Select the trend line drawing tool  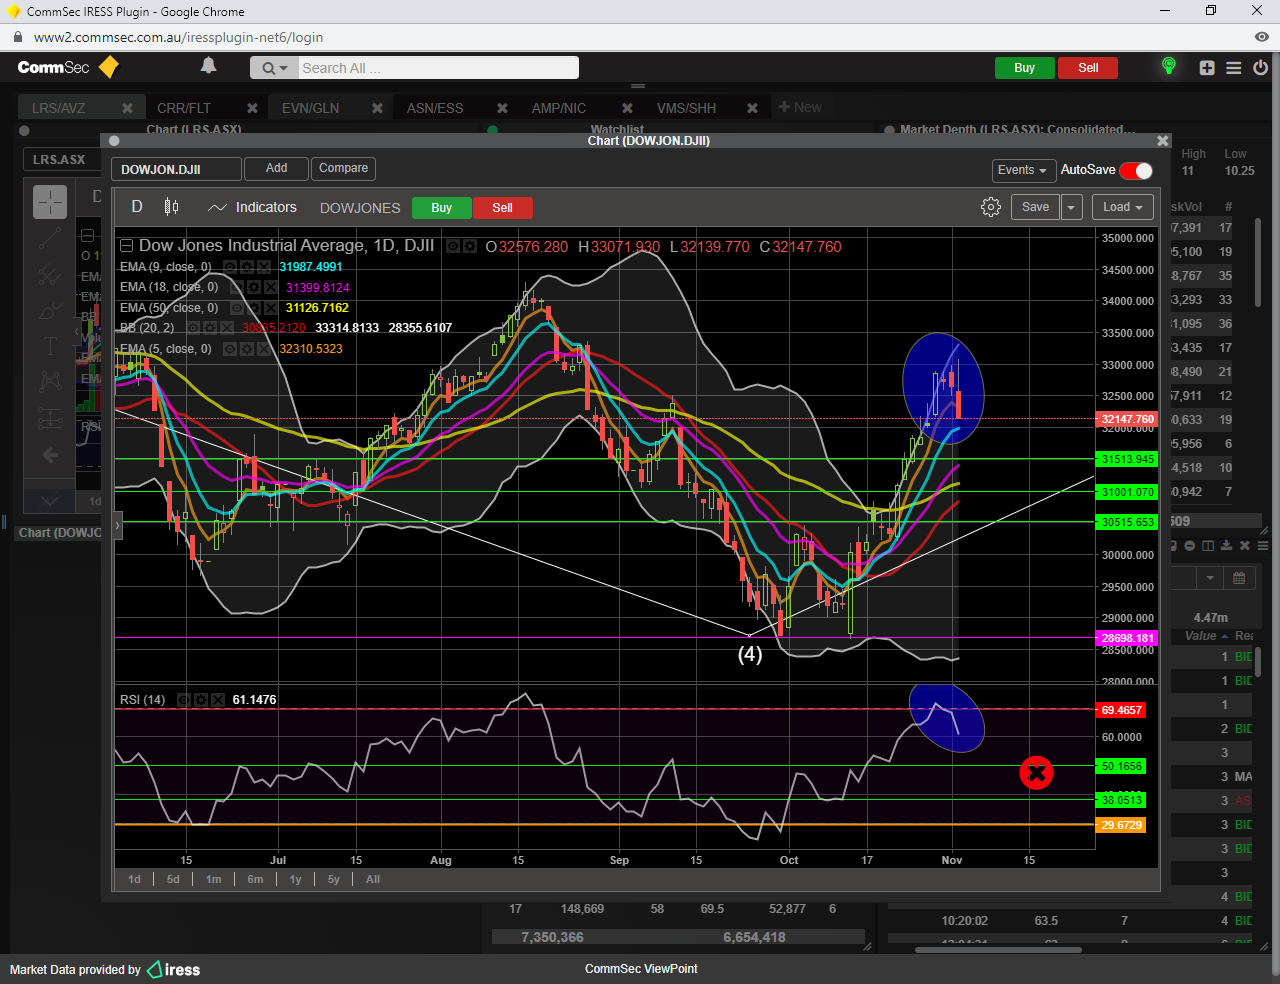coord(50,239)
